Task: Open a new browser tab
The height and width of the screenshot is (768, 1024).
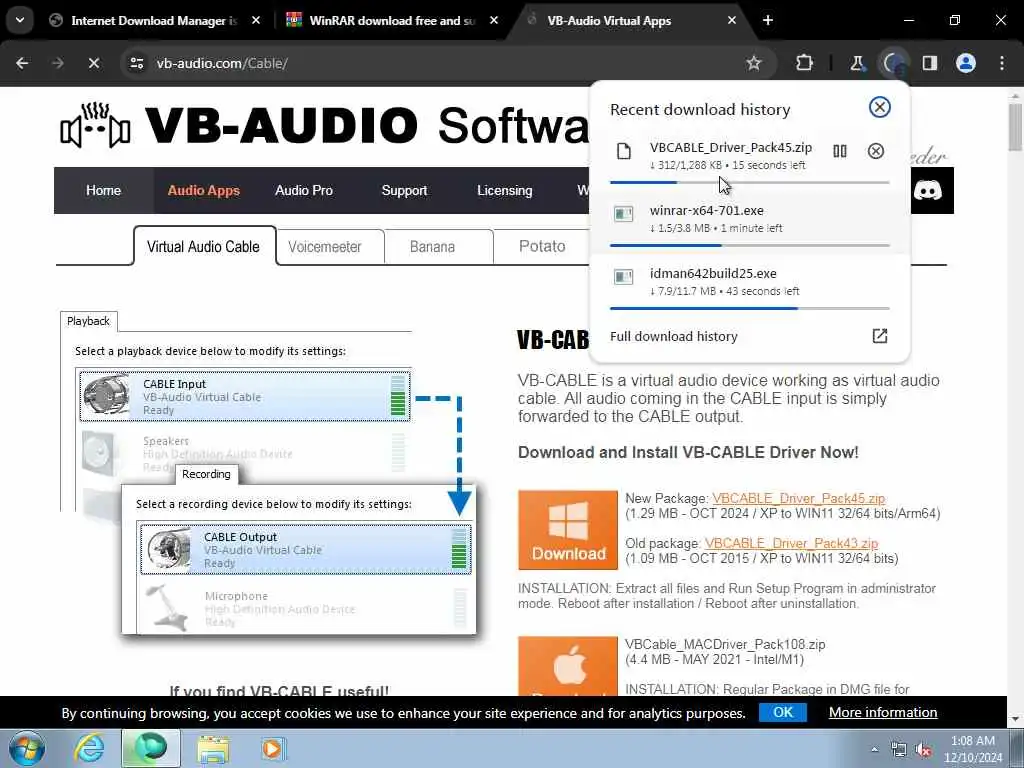Action: click(x=768, y=20)
